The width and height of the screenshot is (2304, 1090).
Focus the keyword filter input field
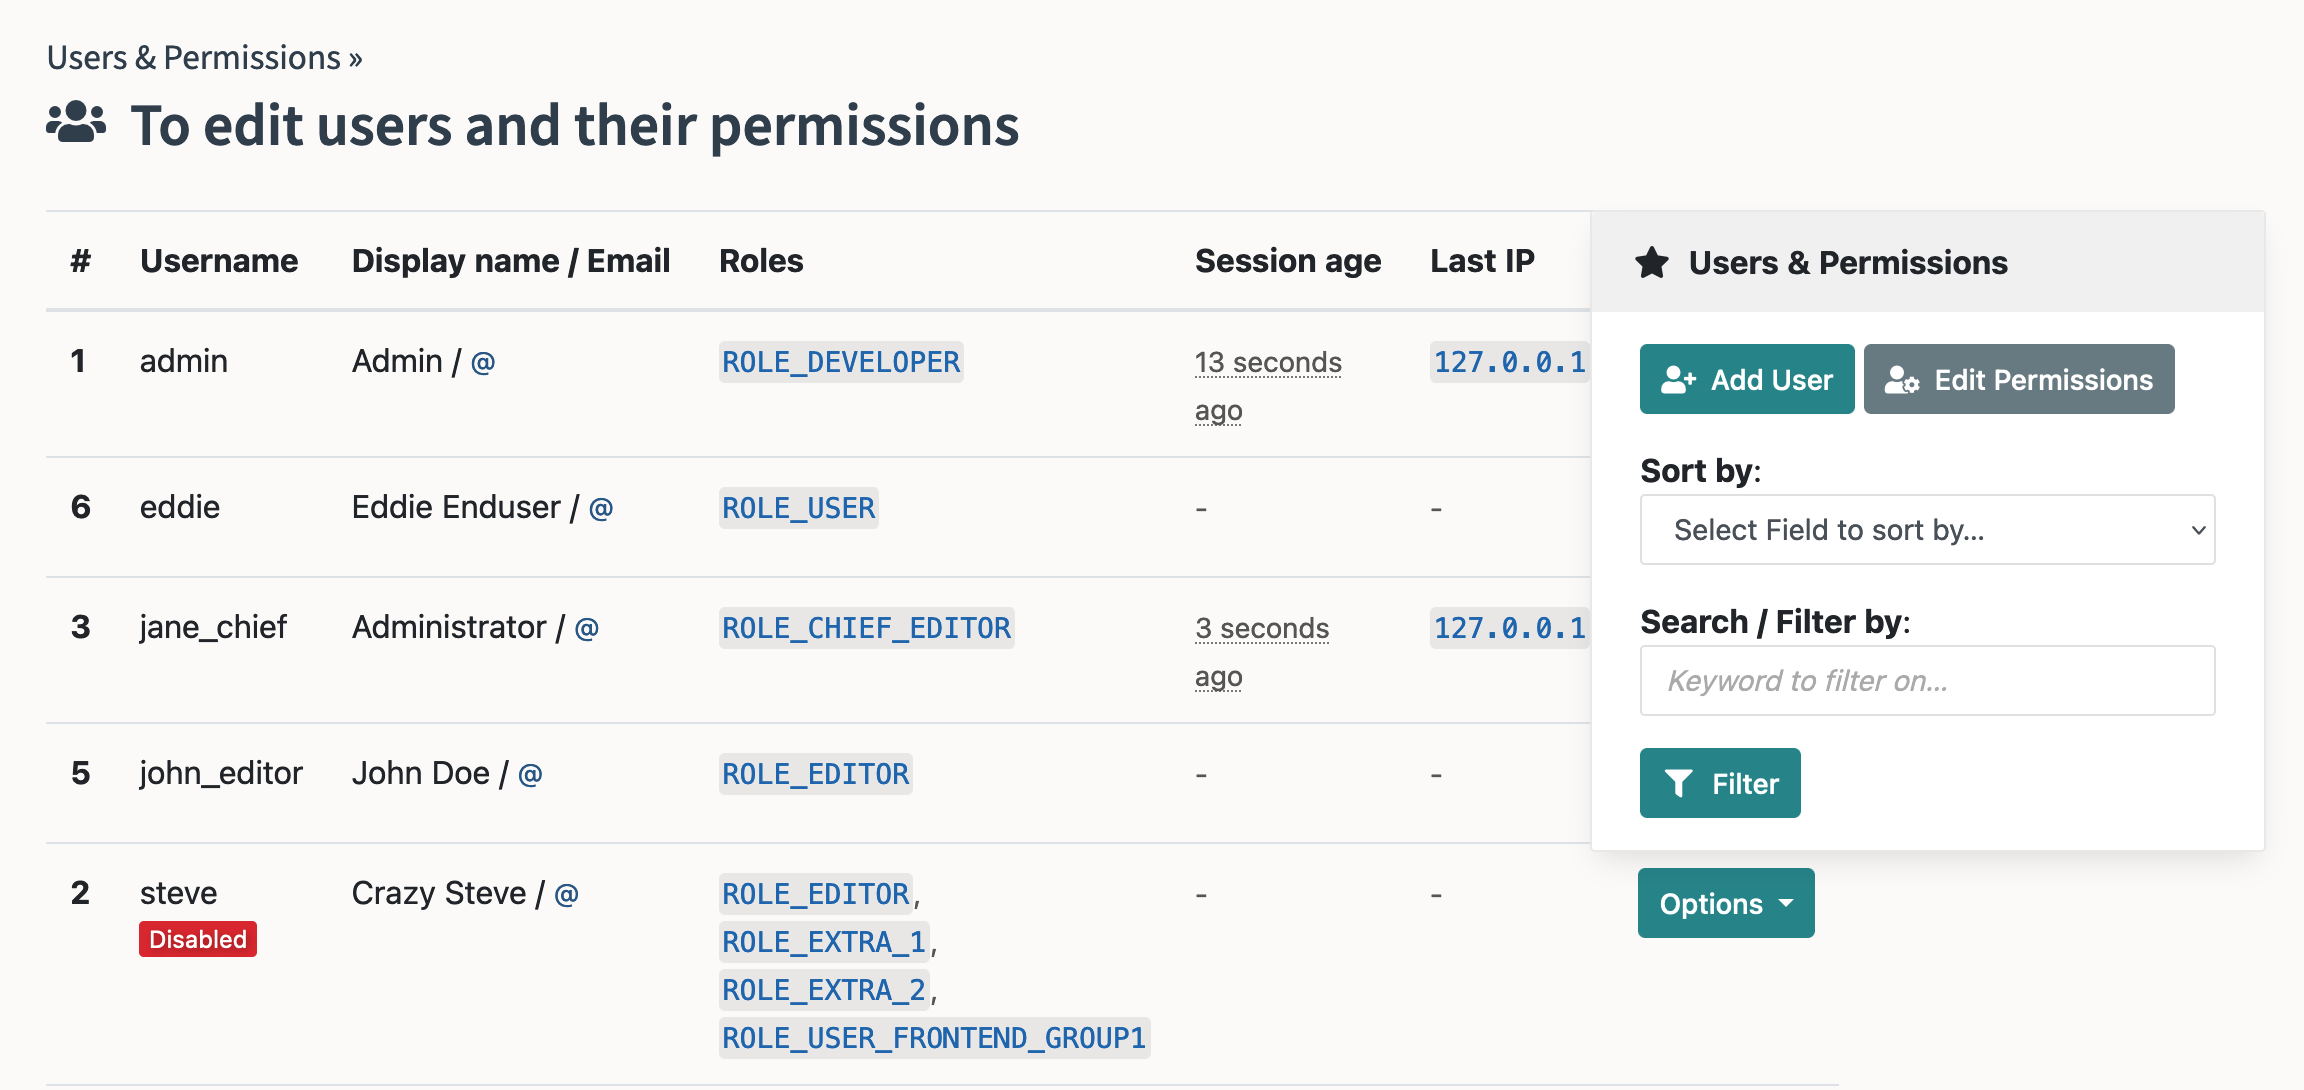click(1927, 681)
